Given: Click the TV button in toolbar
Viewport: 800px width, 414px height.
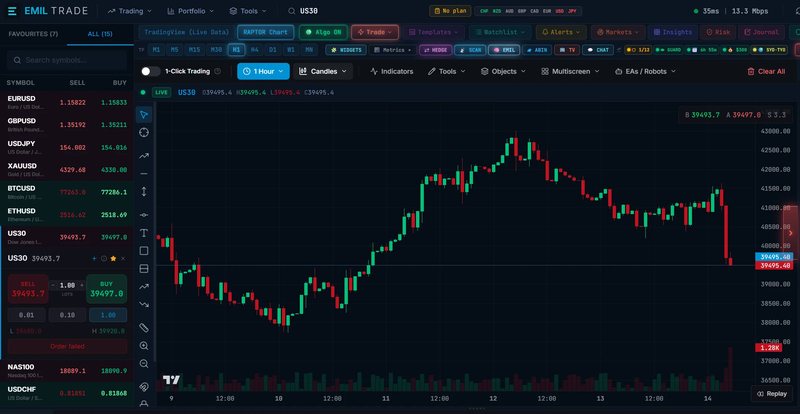Looking at the screenshot, I should (567, 50).
